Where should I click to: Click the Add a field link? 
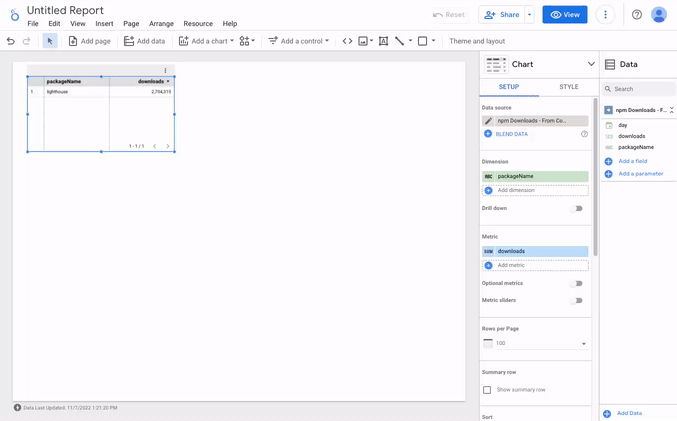click(x=632, y=161)
